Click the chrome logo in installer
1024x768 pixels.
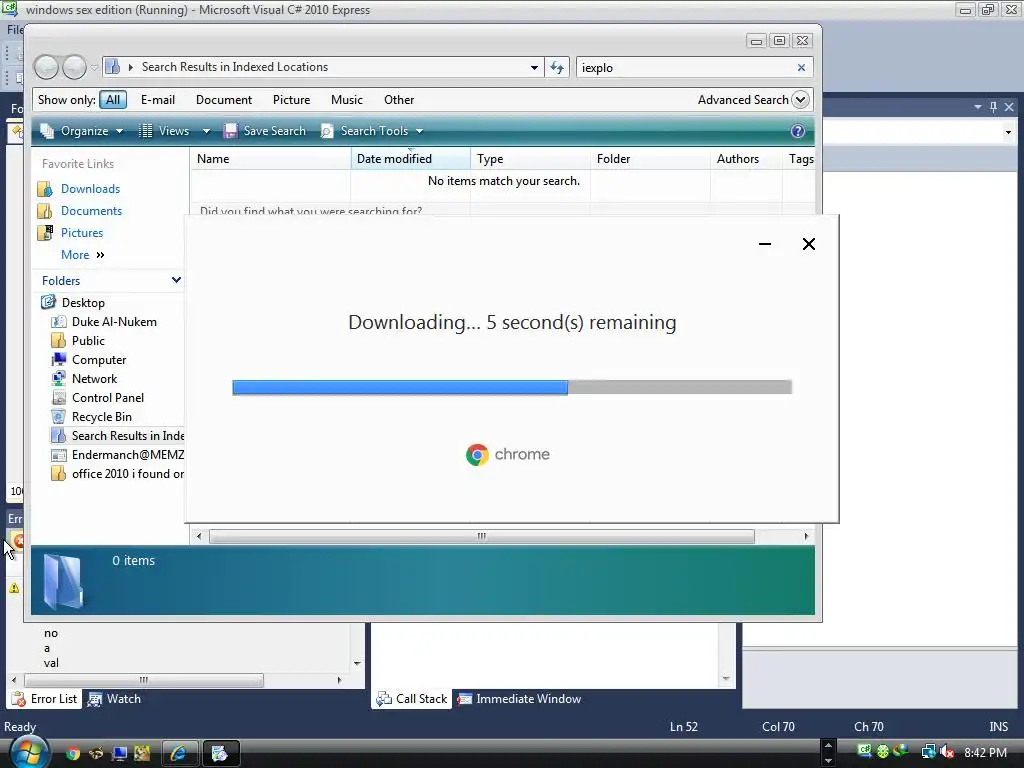point(507,454)
